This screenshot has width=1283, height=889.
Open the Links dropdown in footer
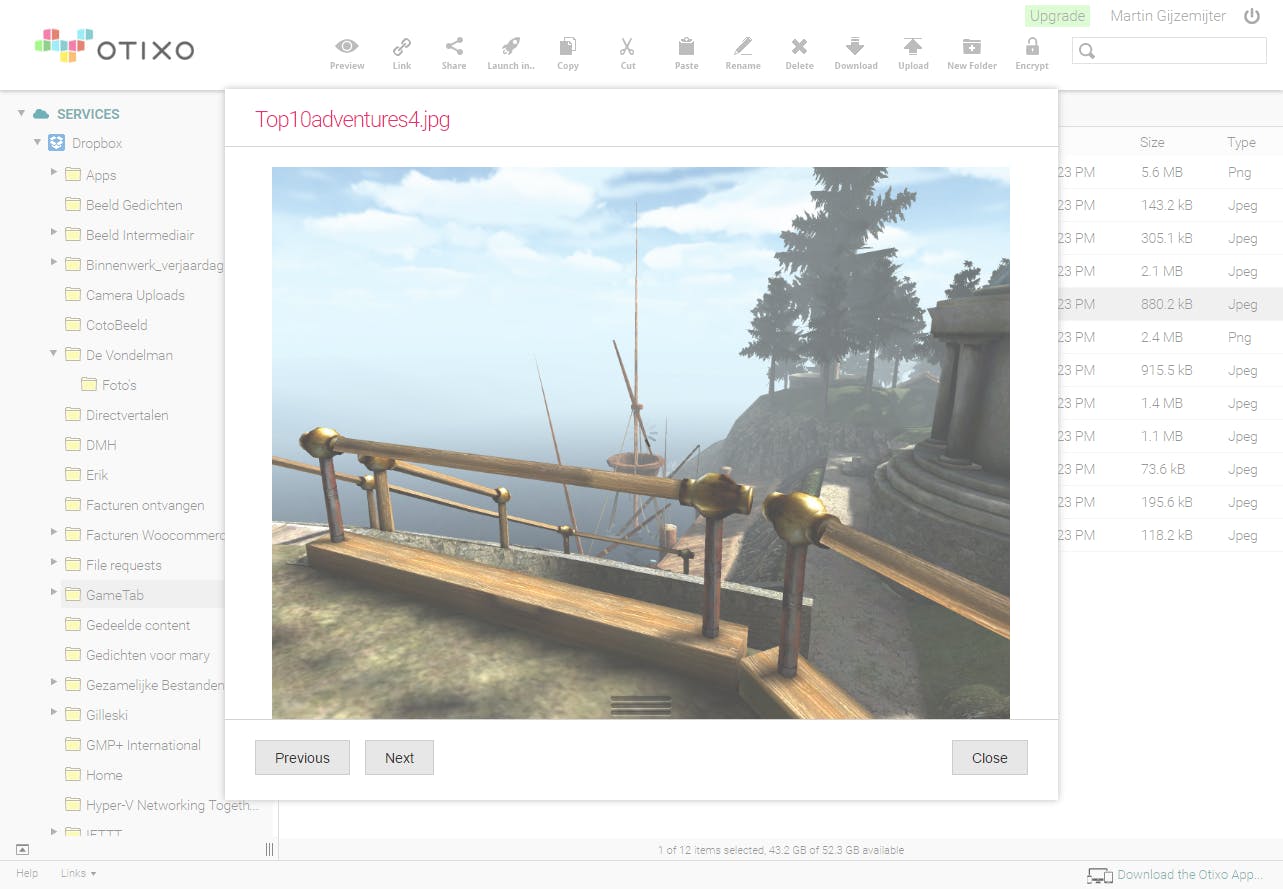point(79,874)
